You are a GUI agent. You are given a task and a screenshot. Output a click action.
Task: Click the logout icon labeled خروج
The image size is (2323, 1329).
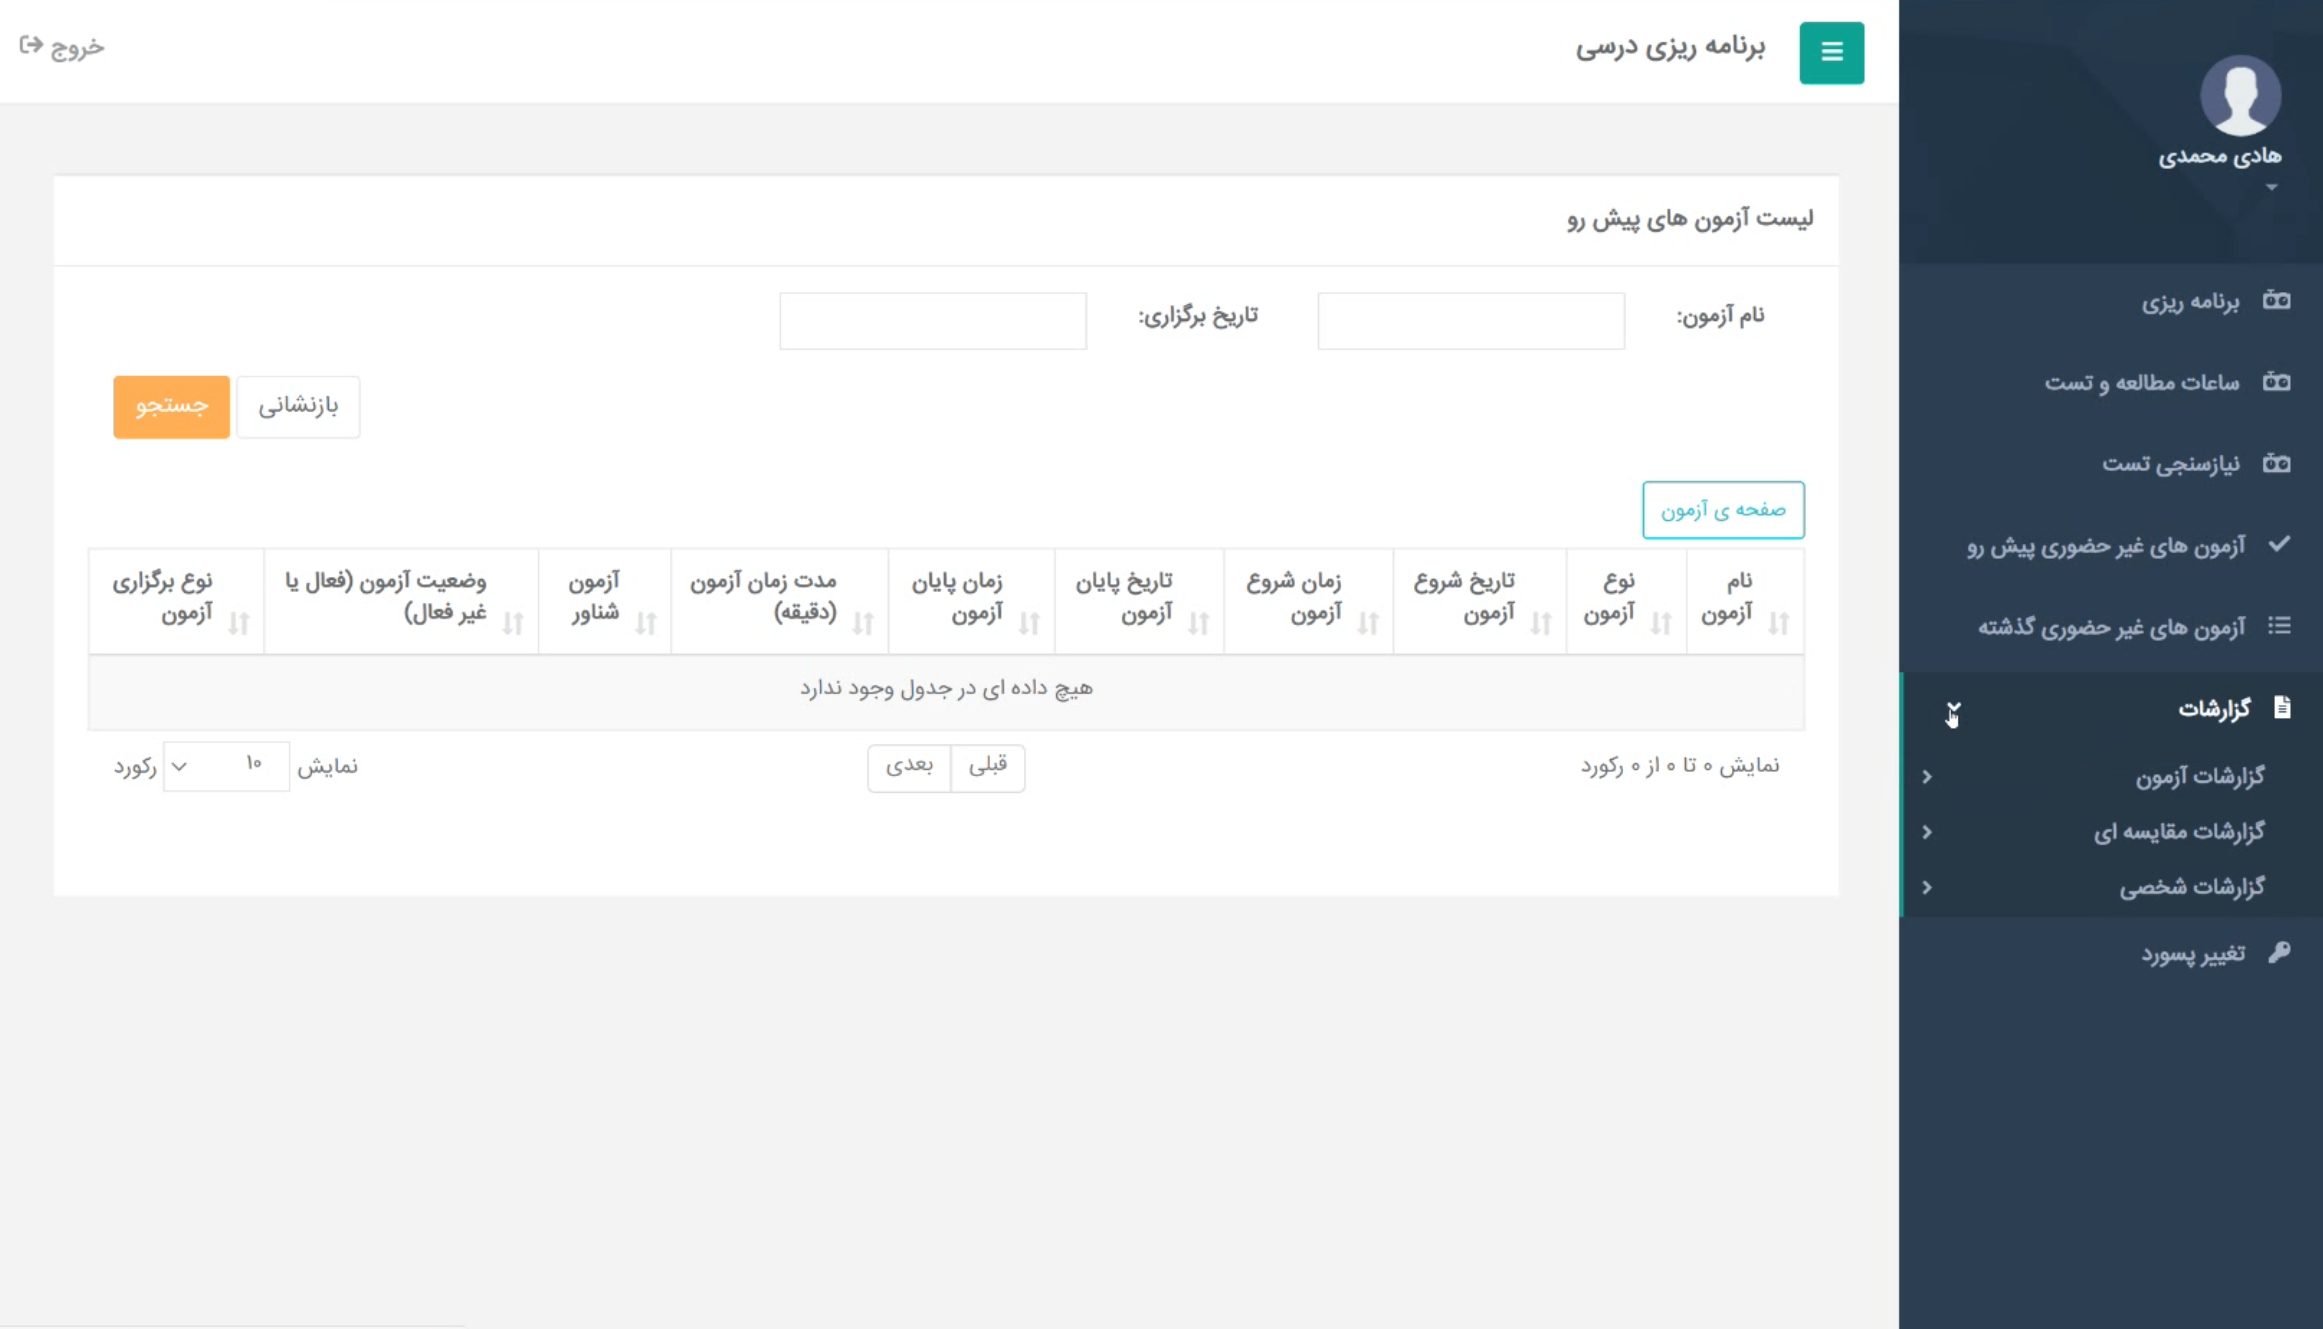pyautogui.click(x=32, y=45)
